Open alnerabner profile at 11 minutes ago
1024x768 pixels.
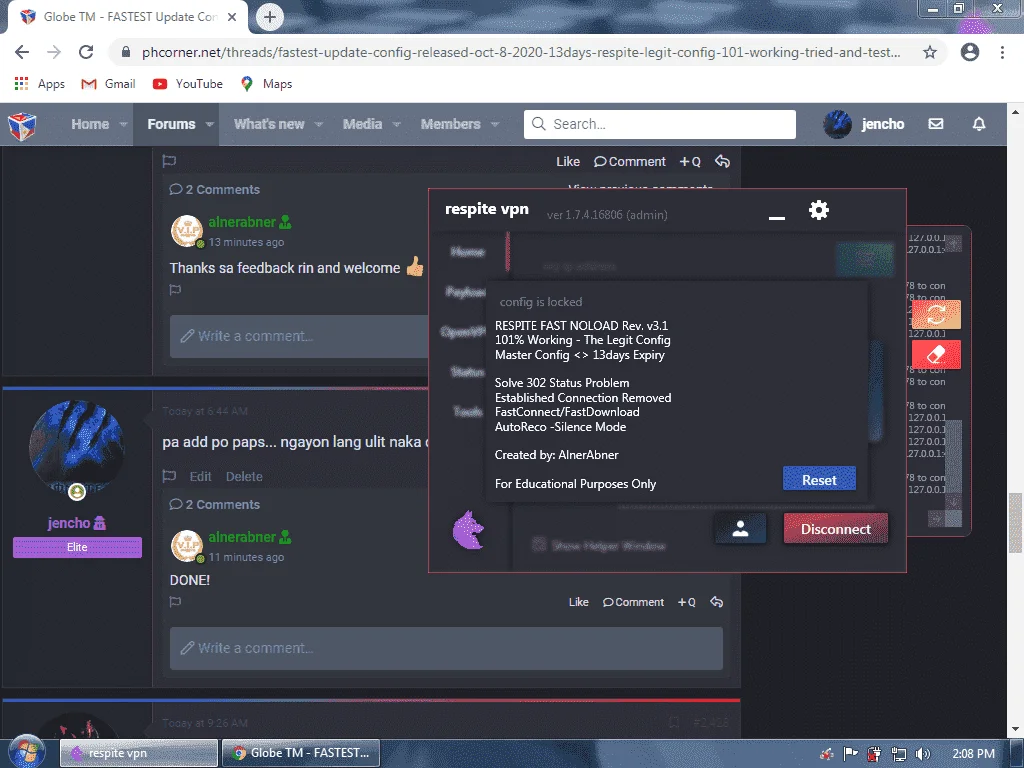(x=242, y=537)
